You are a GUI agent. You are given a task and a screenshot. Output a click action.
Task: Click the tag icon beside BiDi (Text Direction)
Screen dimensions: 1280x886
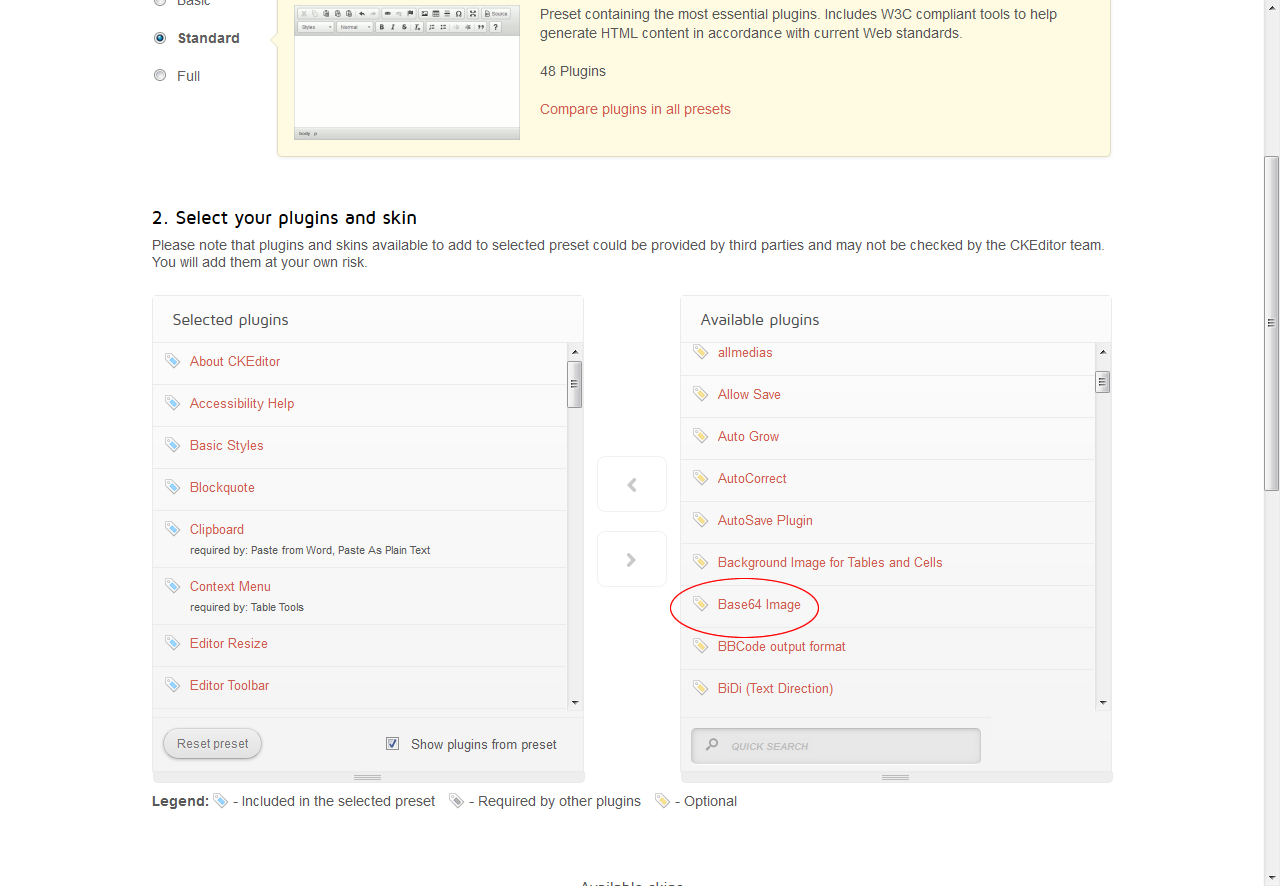tap(700, 688)
